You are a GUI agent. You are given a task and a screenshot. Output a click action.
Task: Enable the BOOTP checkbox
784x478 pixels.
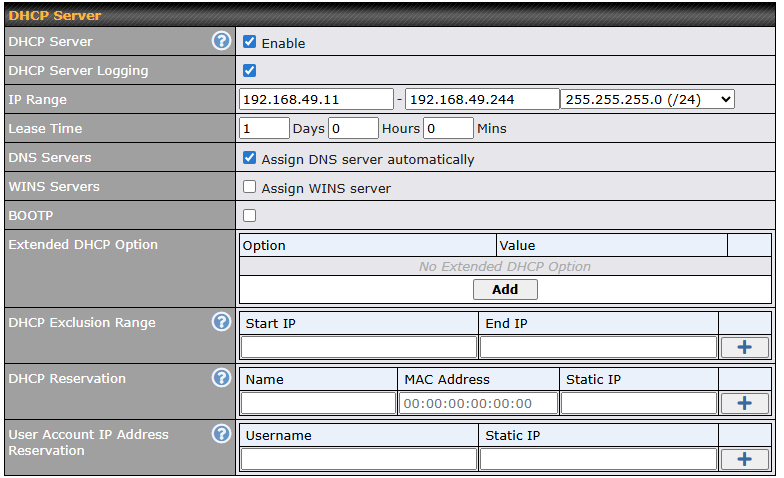click(x=250, y=215)
